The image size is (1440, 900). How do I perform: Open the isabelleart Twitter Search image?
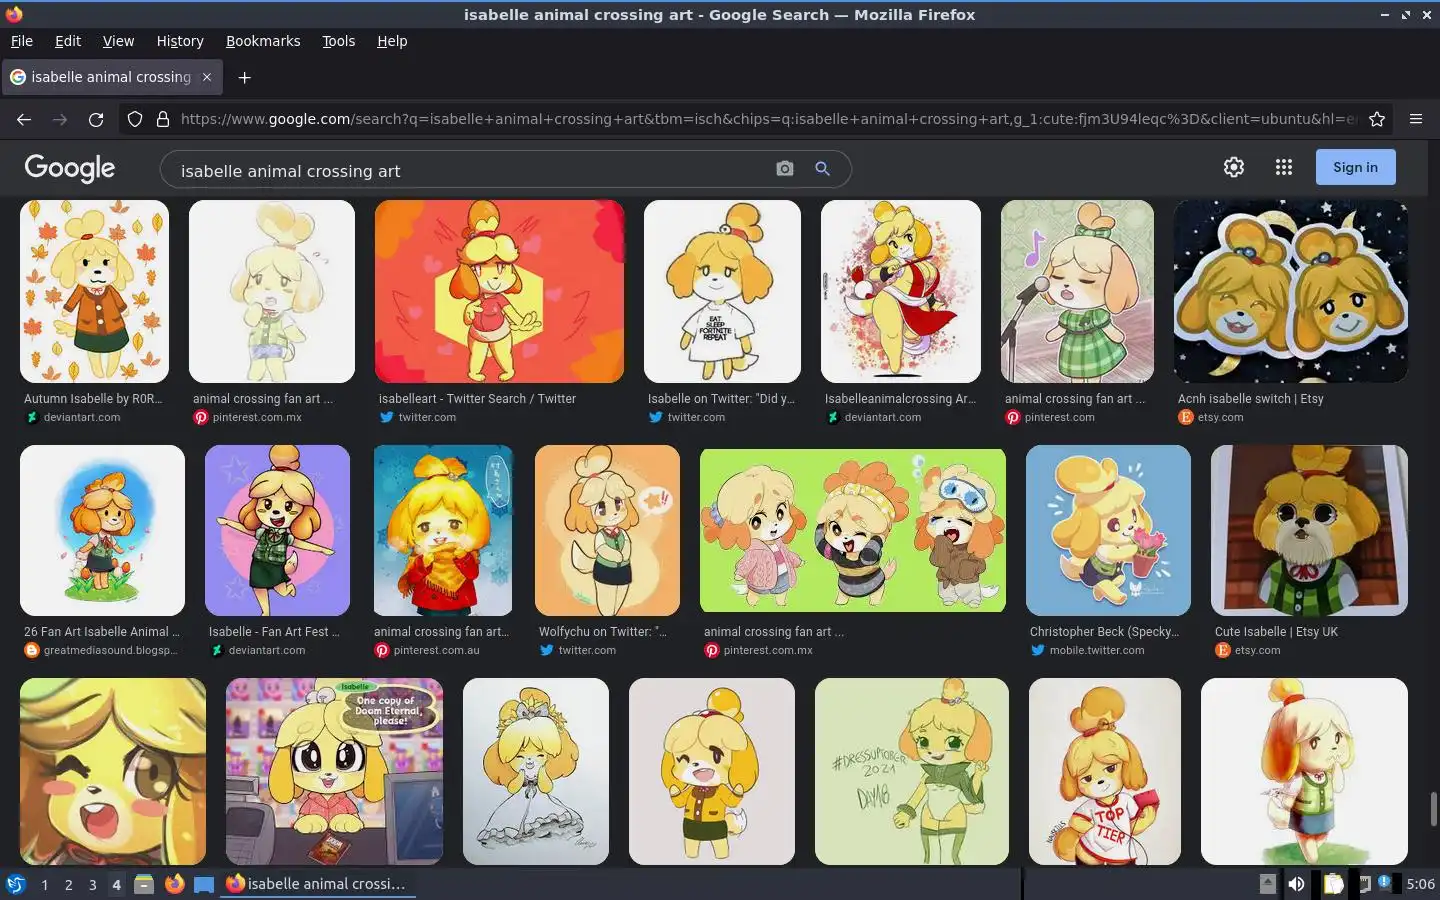[499, 291]
